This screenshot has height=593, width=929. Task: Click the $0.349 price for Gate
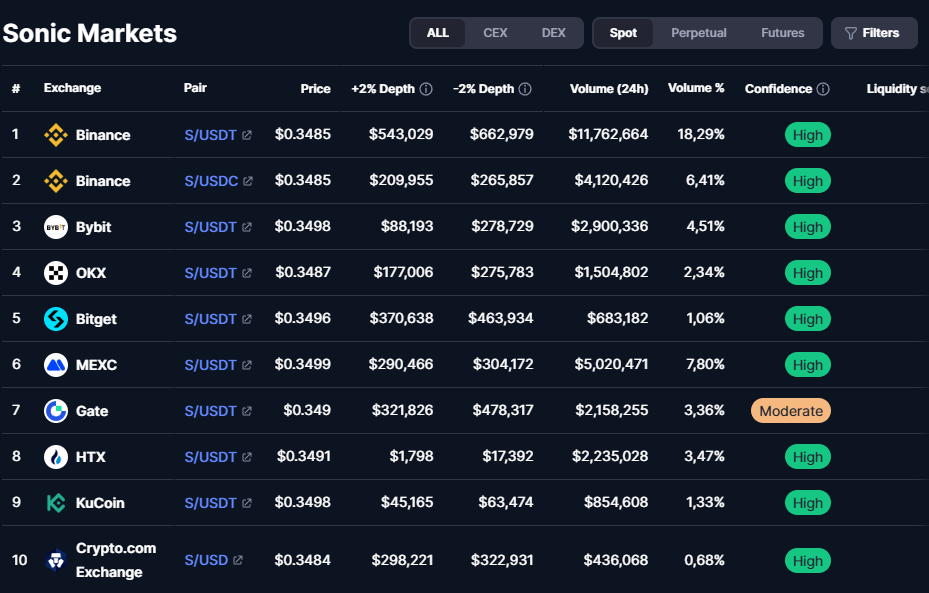[x=307, y=411]
